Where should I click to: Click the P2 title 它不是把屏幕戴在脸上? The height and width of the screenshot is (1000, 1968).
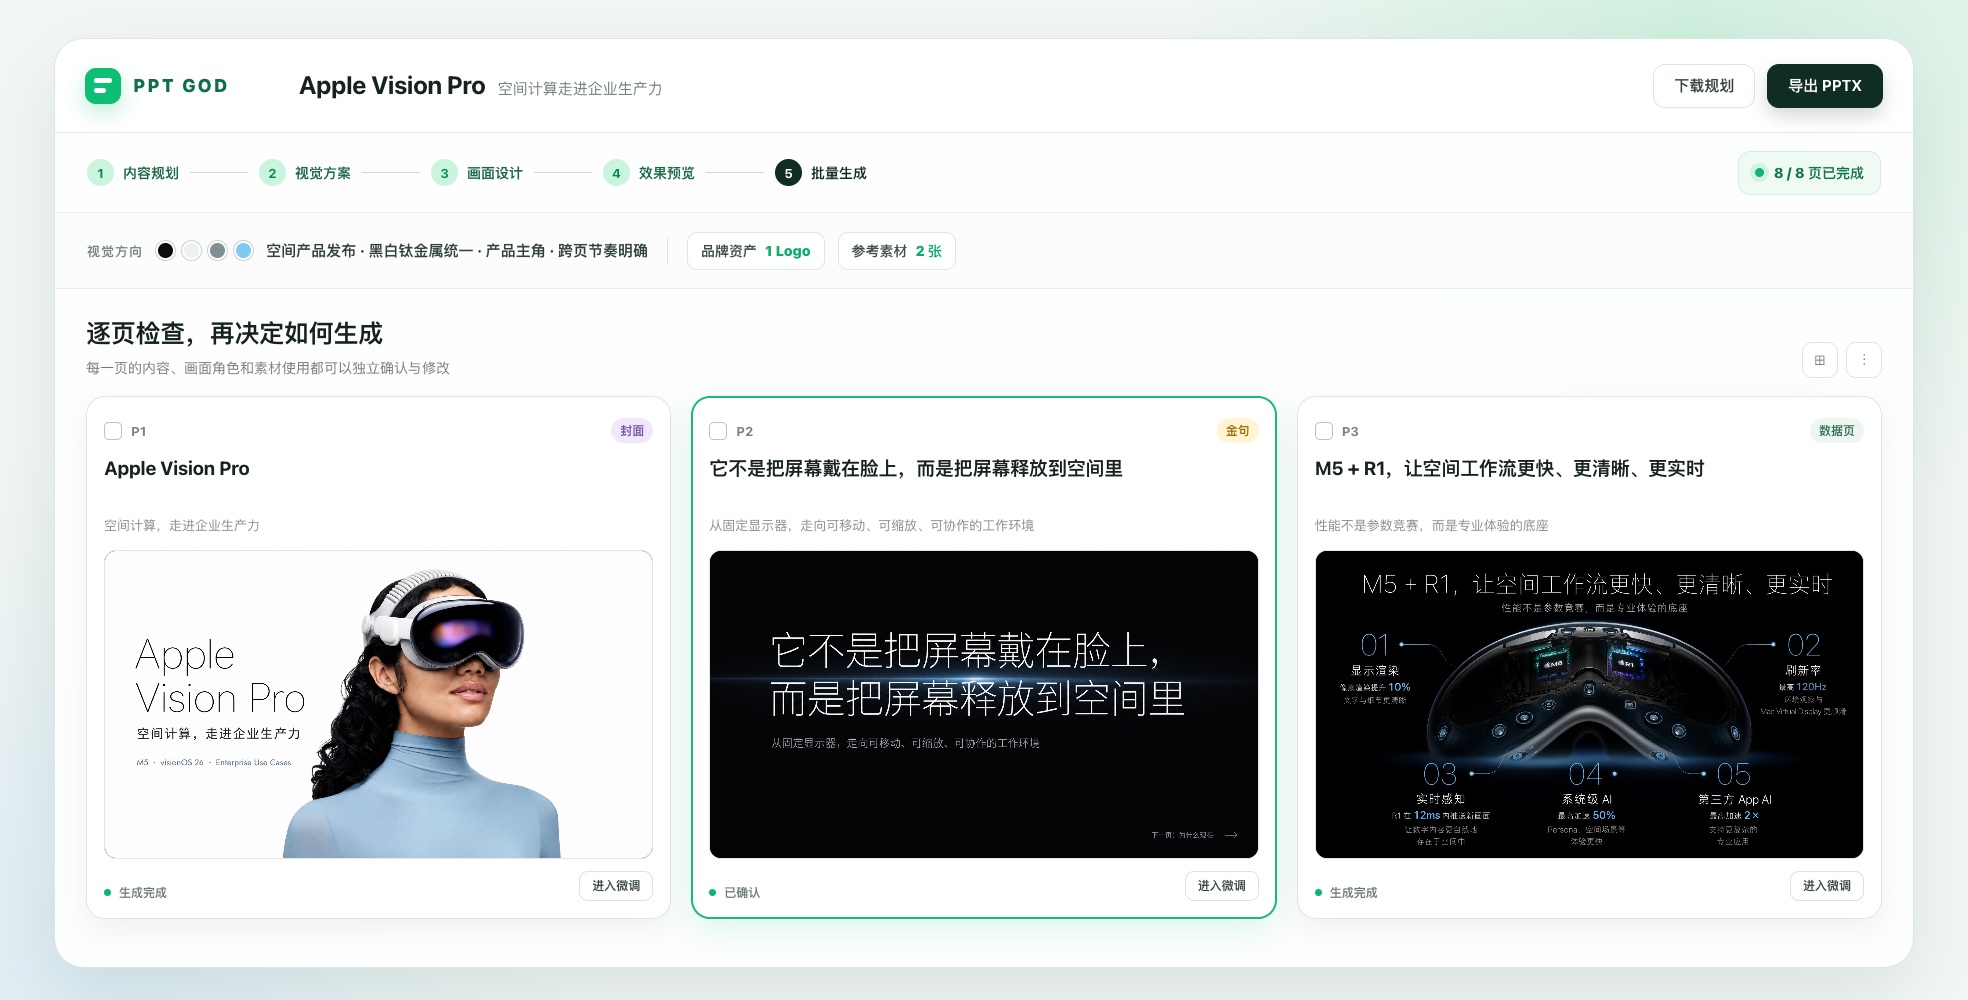click(x=916, y=469)
